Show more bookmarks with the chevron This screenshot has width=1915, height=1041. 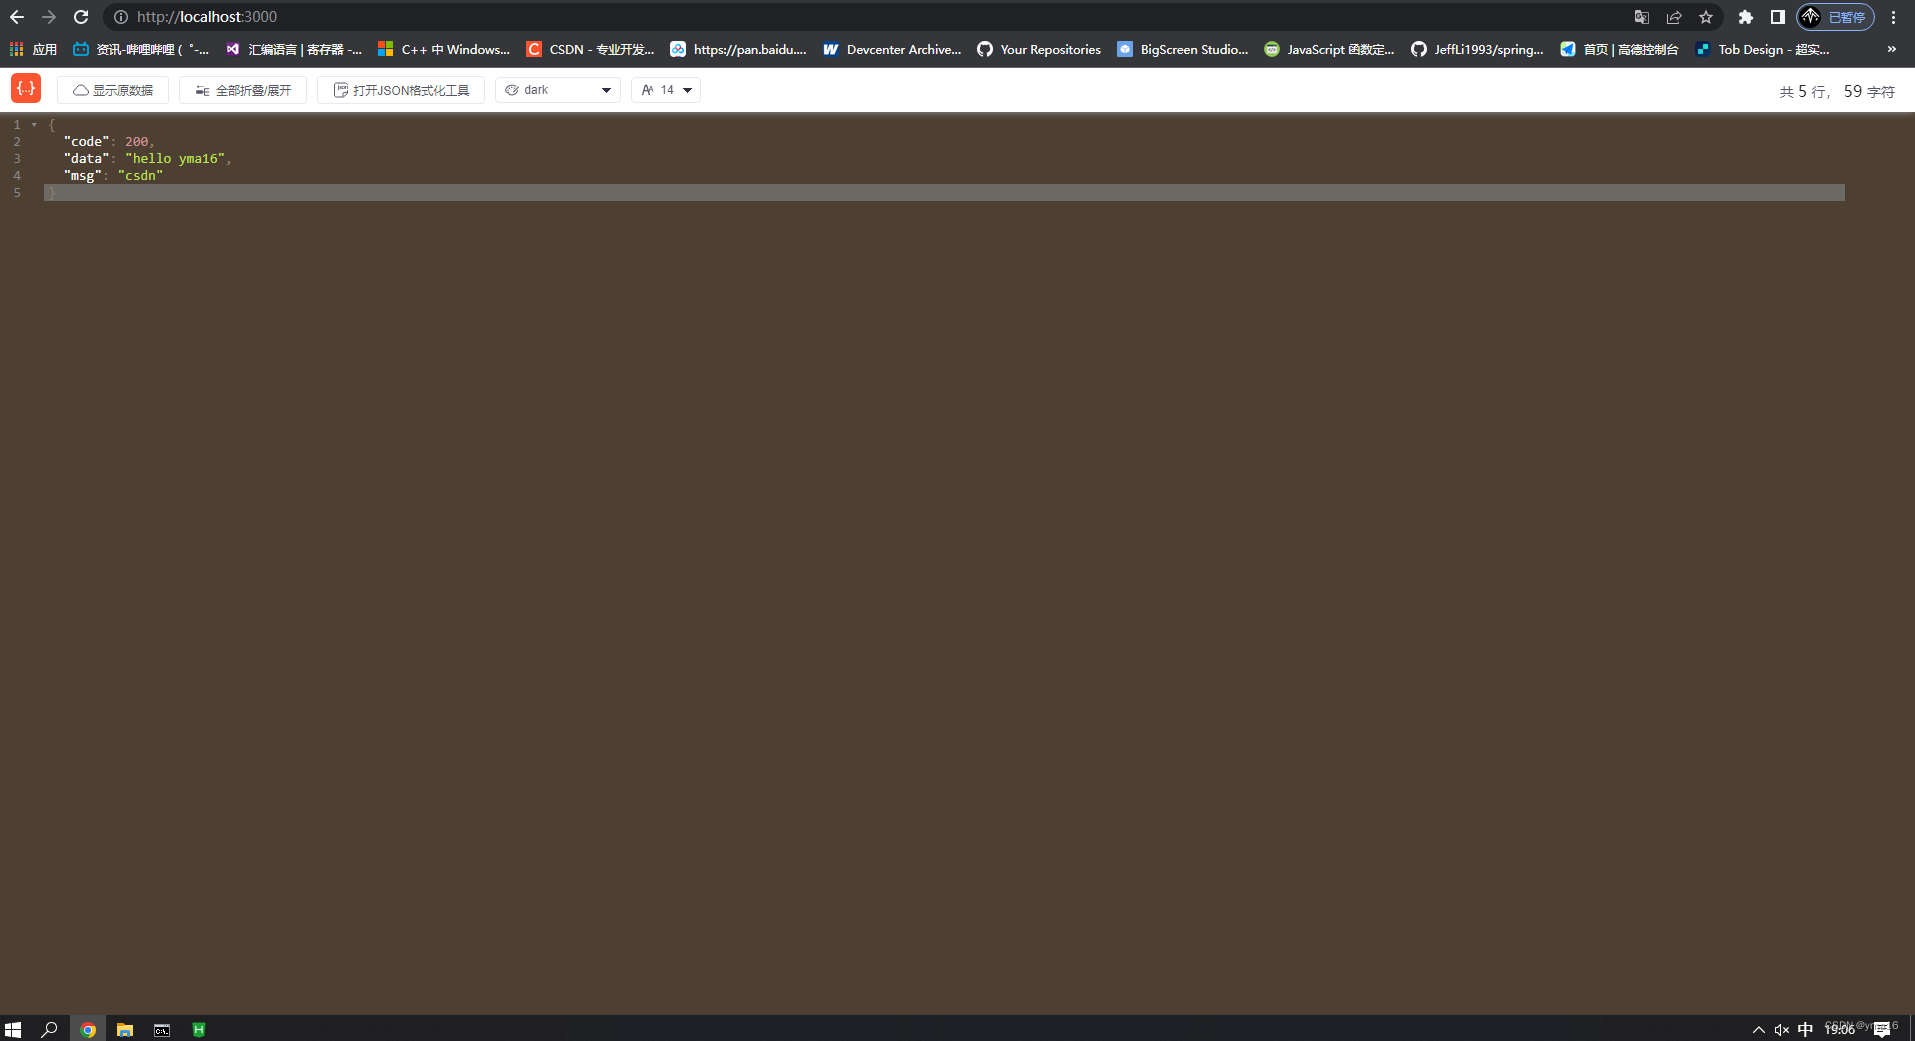[x=1891, y=49]
